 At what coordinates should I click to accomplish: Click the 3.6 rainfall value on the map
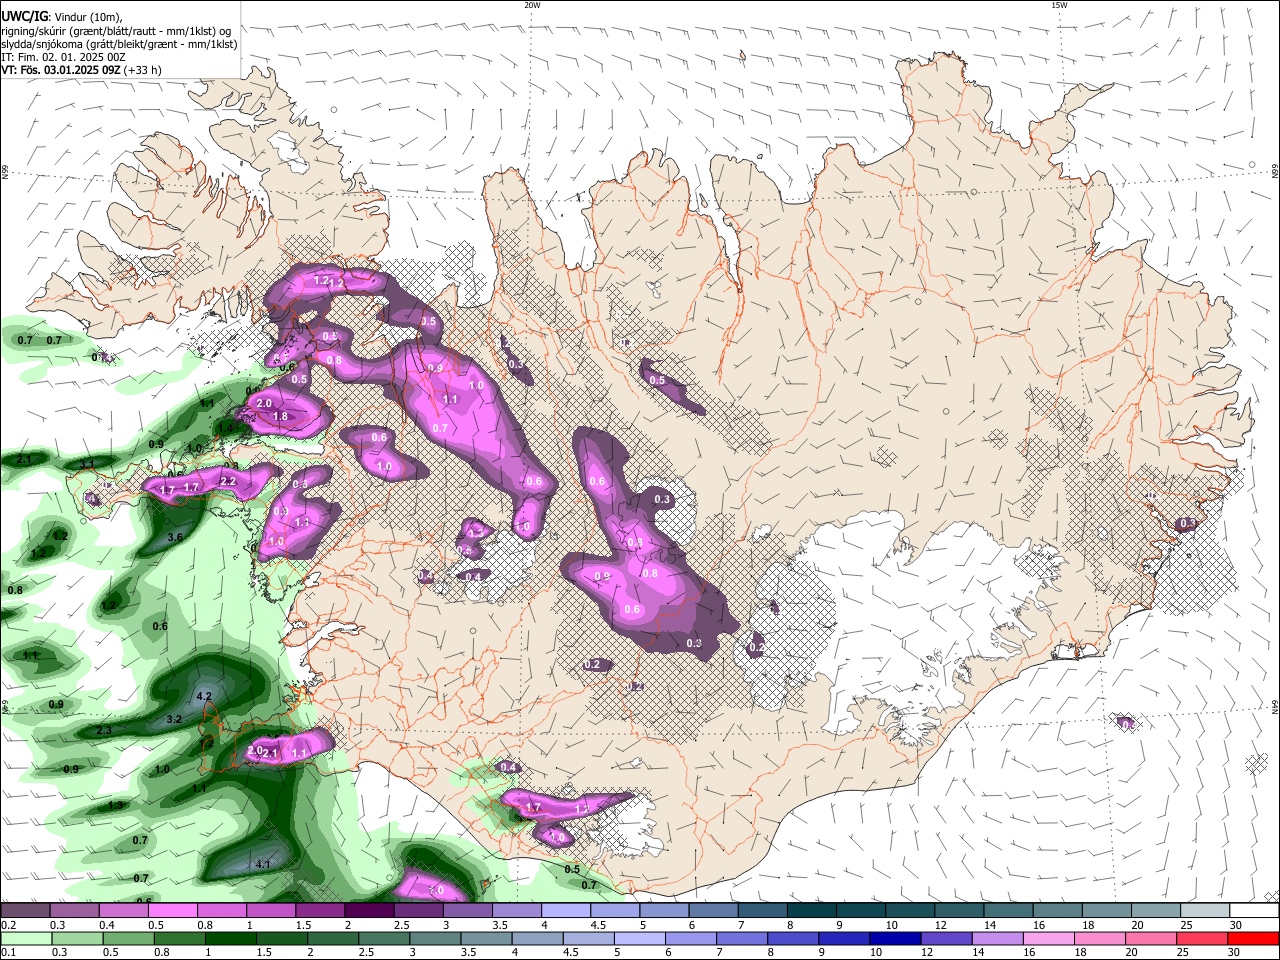click(x=175, y=537)
